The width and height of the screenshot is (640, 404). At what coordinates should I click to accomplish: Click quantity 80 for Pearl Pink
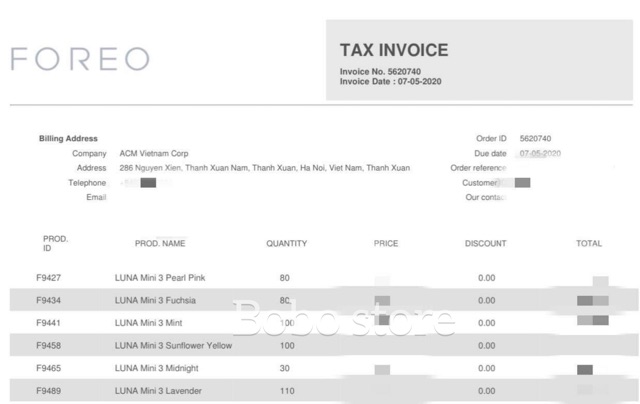(284, 278)
